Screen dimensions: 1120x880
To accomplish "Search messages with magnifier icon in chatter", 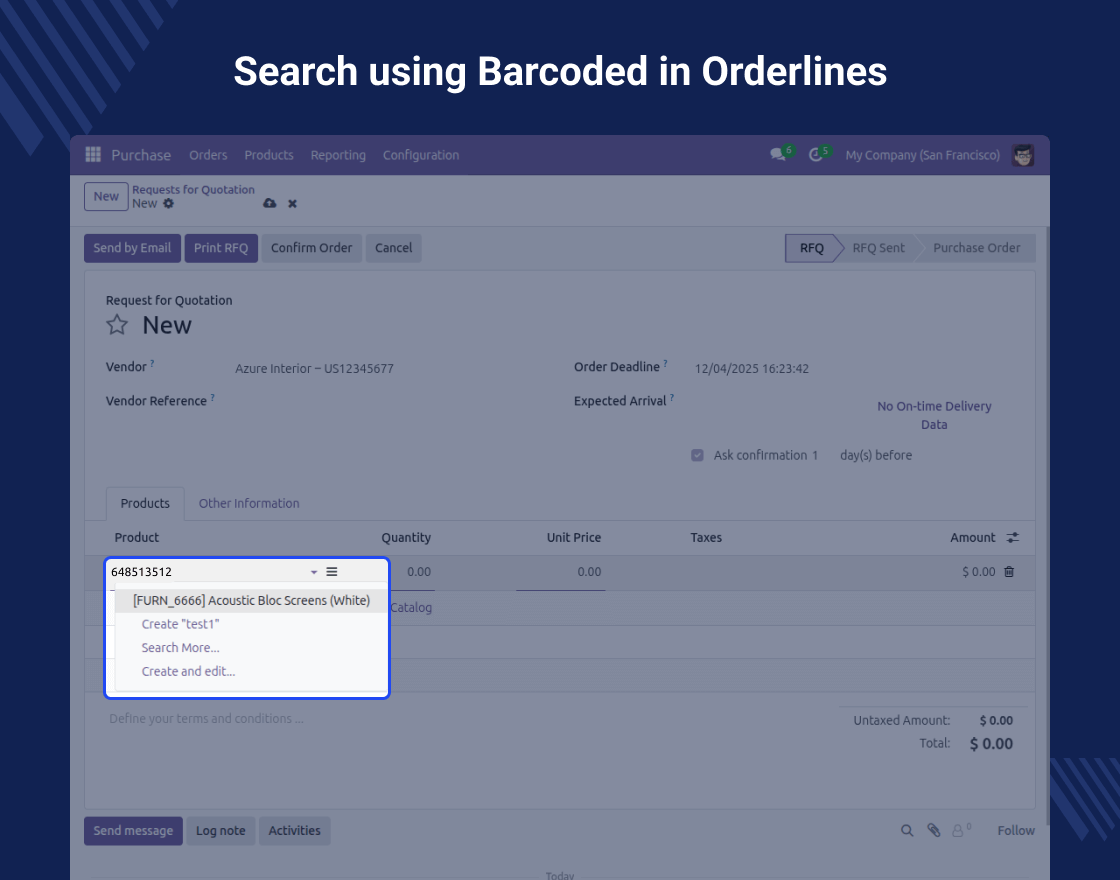I will 906,830.
